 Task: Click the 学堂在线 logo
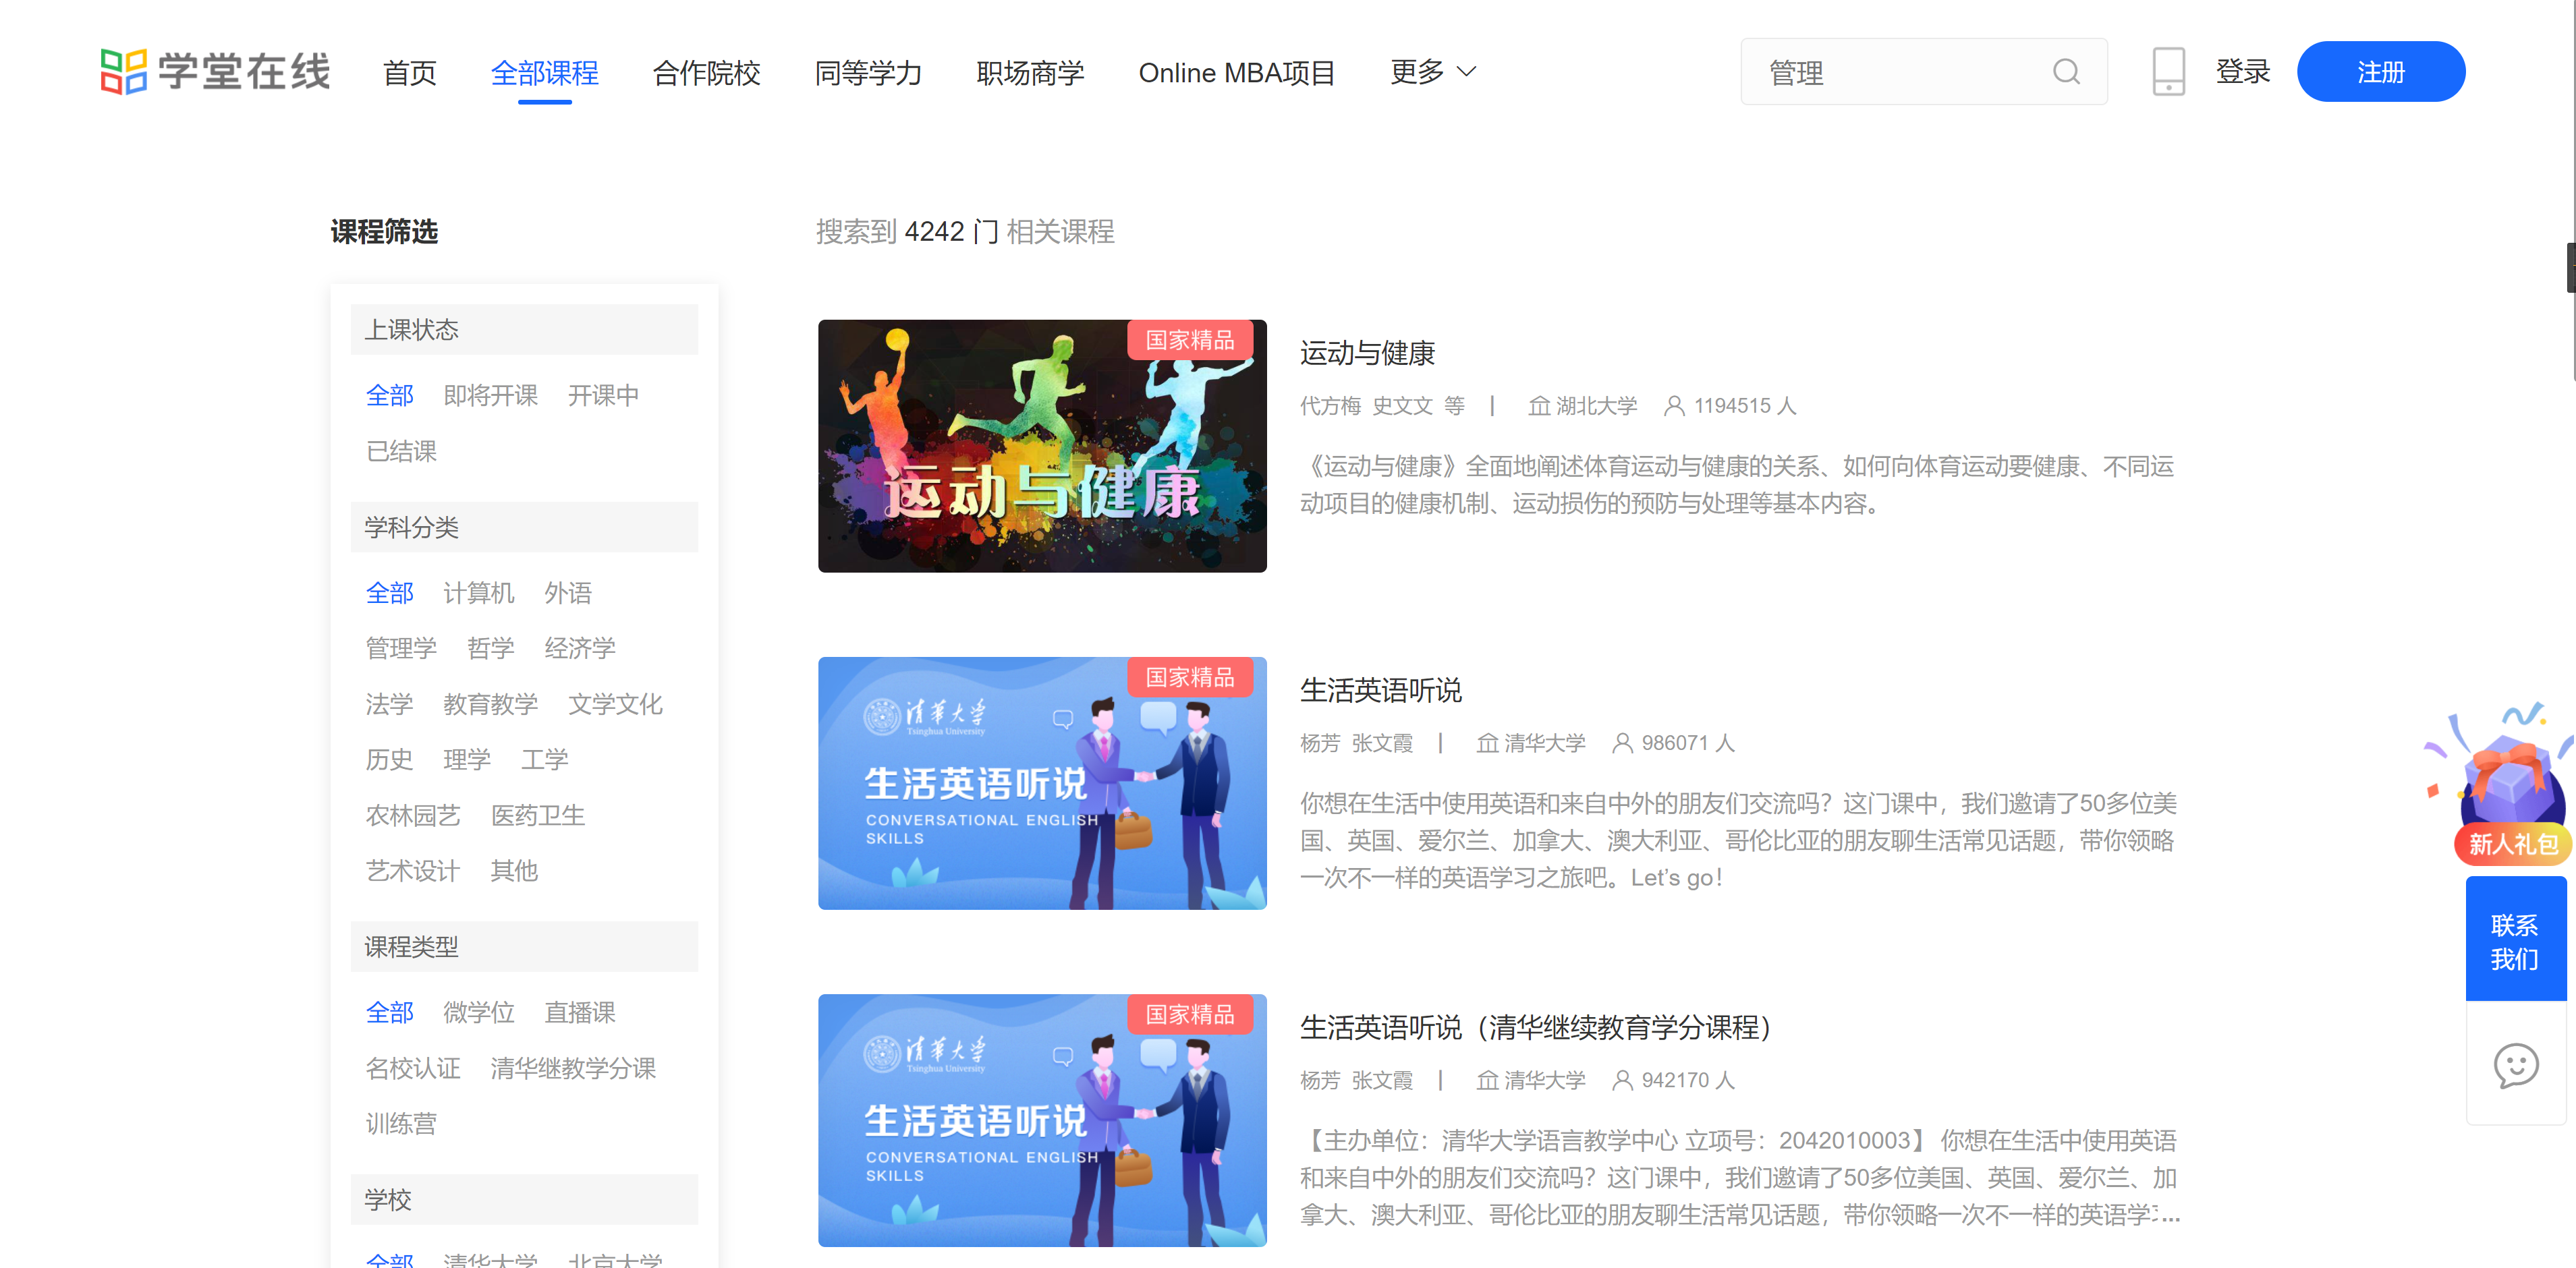(x=215, y=72)
